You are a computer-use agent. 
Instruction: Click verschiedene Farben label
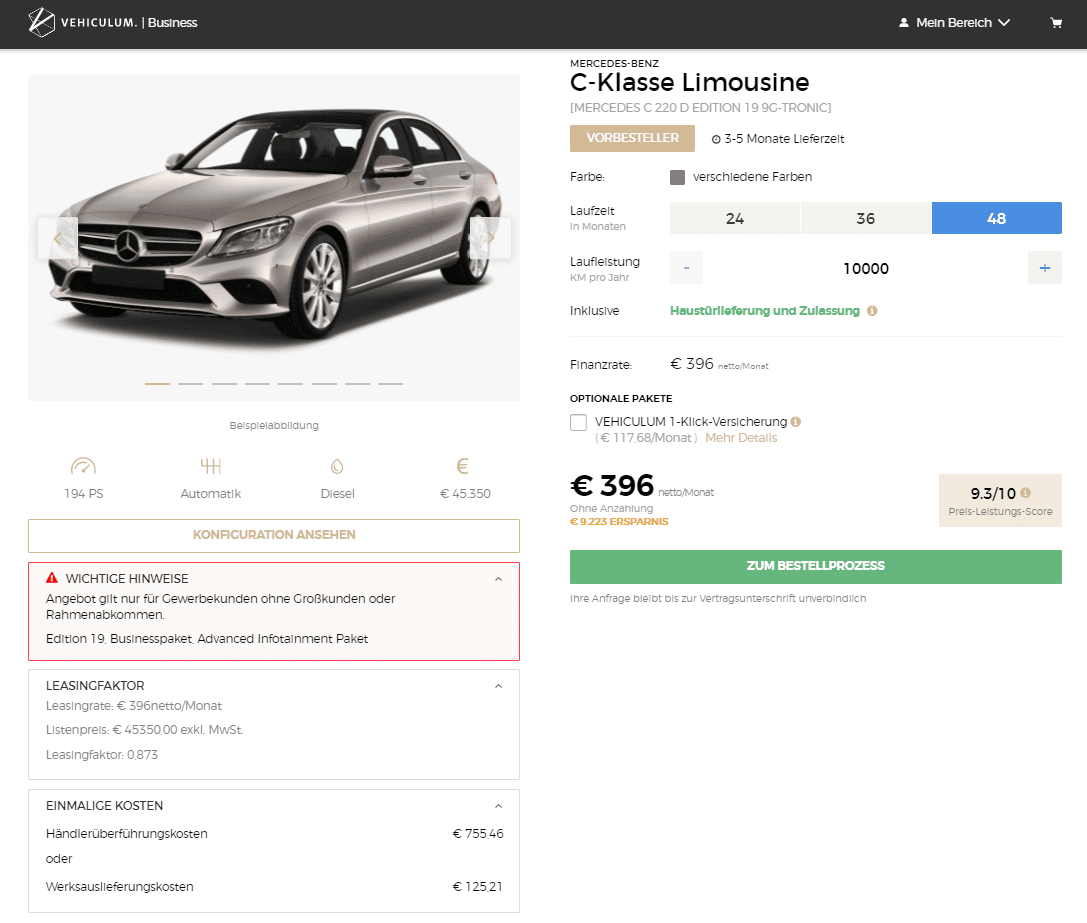[752, 177]
